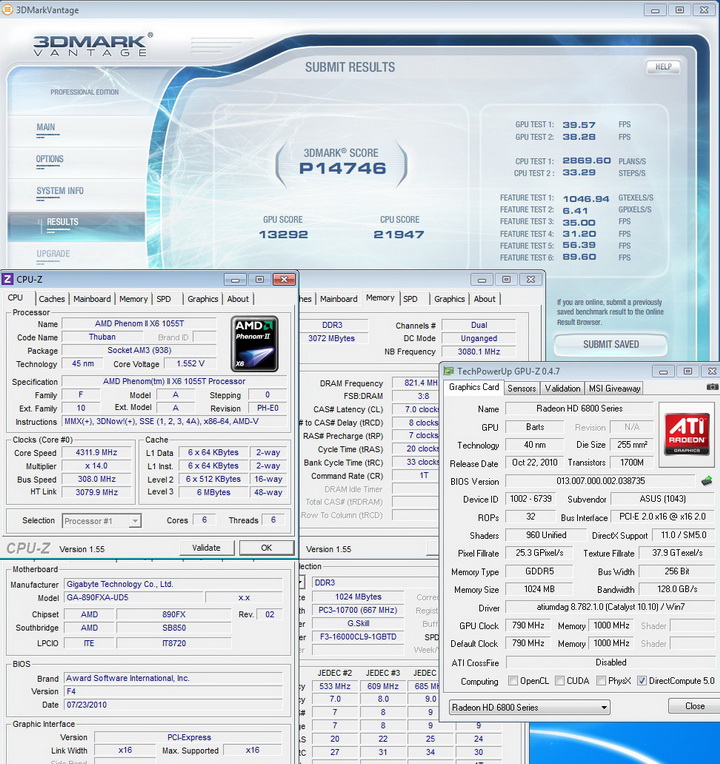Toggle the DirectCompute 5.0 checkbox

642,681
